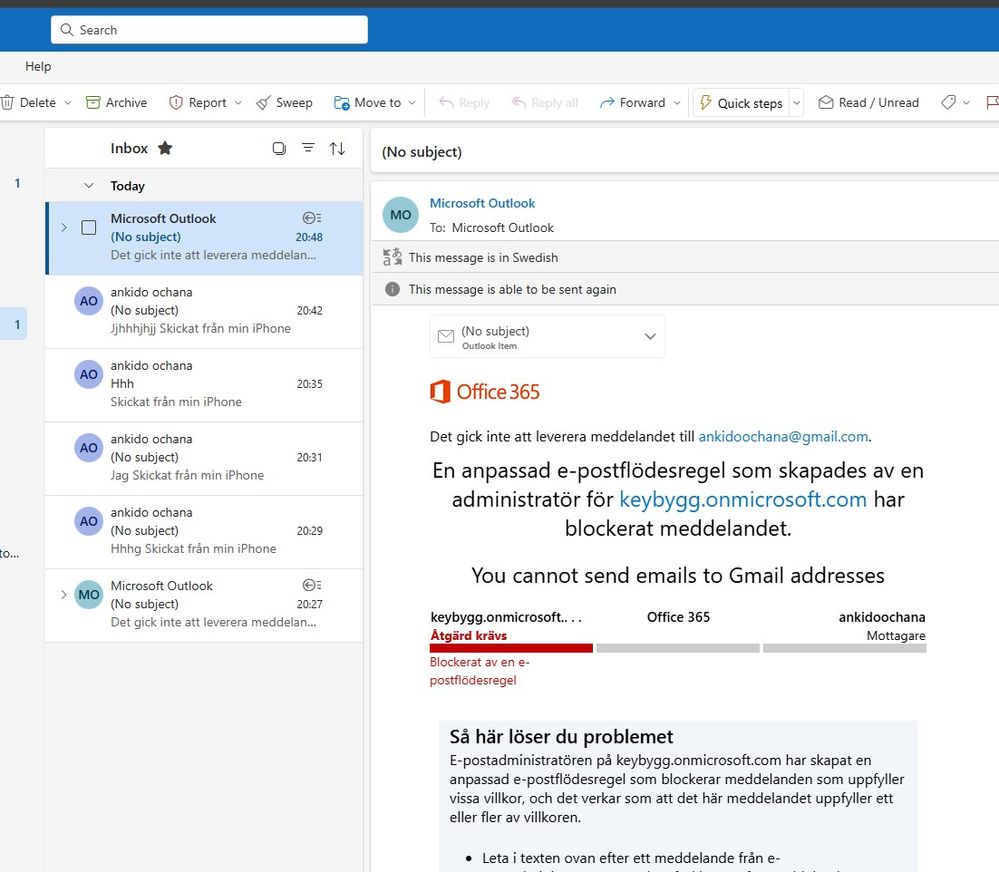
Task: Click the highlighted unread count 1 in sidebar
Action: click(17, 325)
